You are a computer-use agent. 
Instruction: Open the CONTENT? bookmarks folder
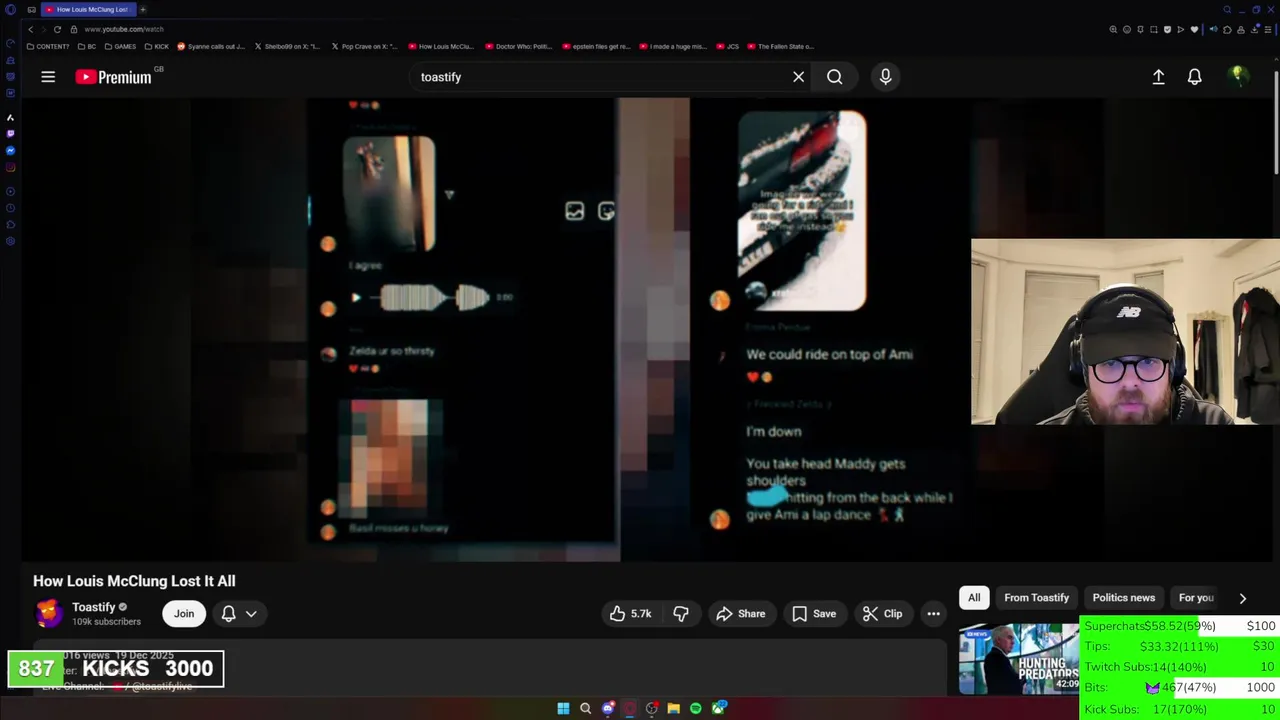48,46
